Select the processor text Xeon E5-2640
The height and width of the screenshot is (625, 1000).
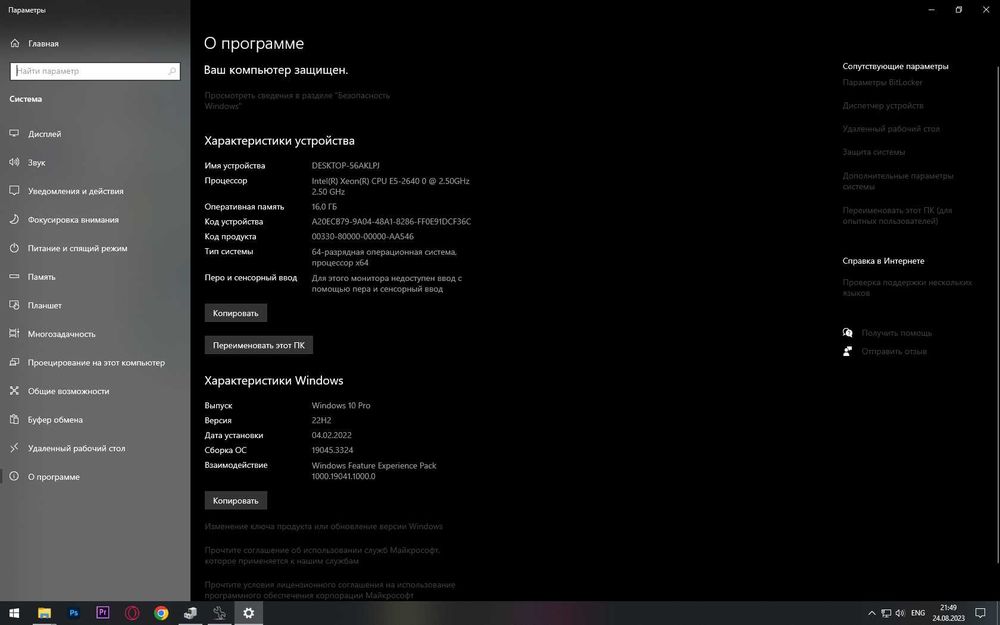point(390,186)
